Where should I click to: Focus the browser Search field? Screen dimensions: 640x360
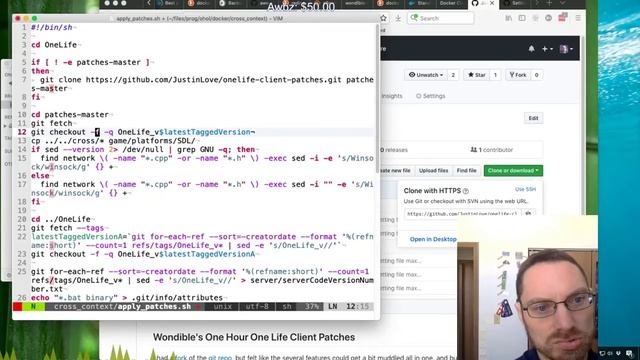[x=441, y=18]
